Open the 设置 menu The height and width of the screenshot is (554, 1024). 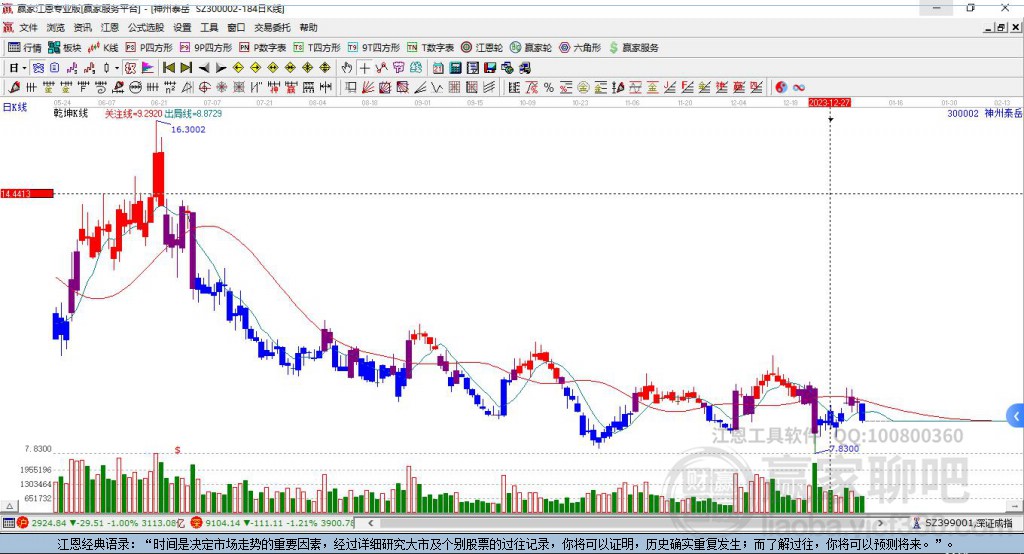[182, 27]
